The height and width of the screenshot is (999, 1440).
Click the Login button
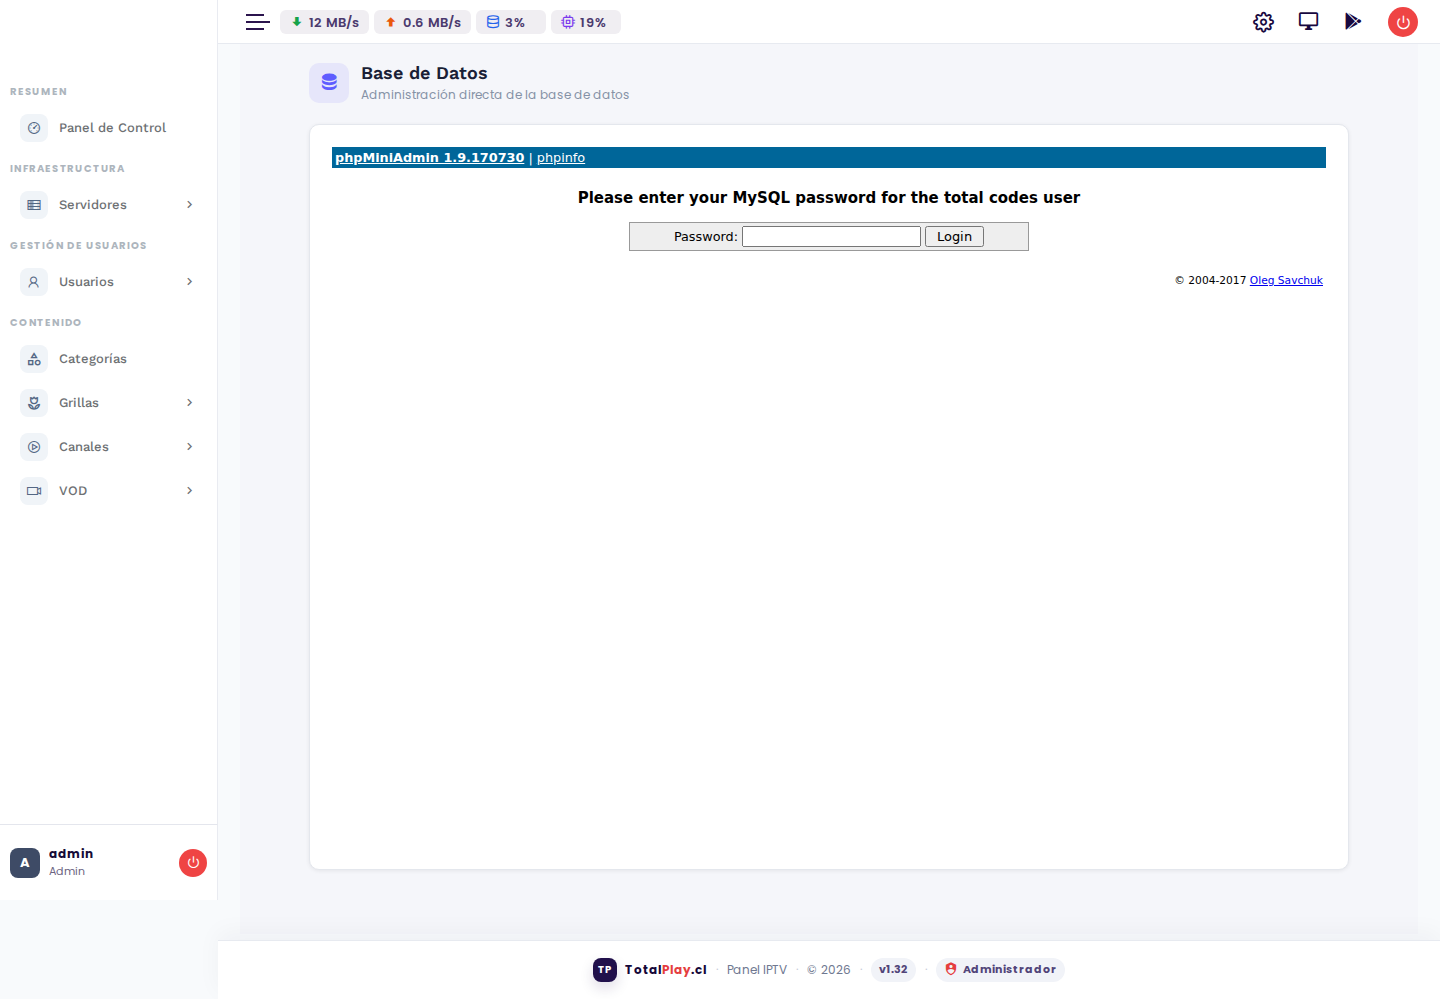tap(954, 237)
